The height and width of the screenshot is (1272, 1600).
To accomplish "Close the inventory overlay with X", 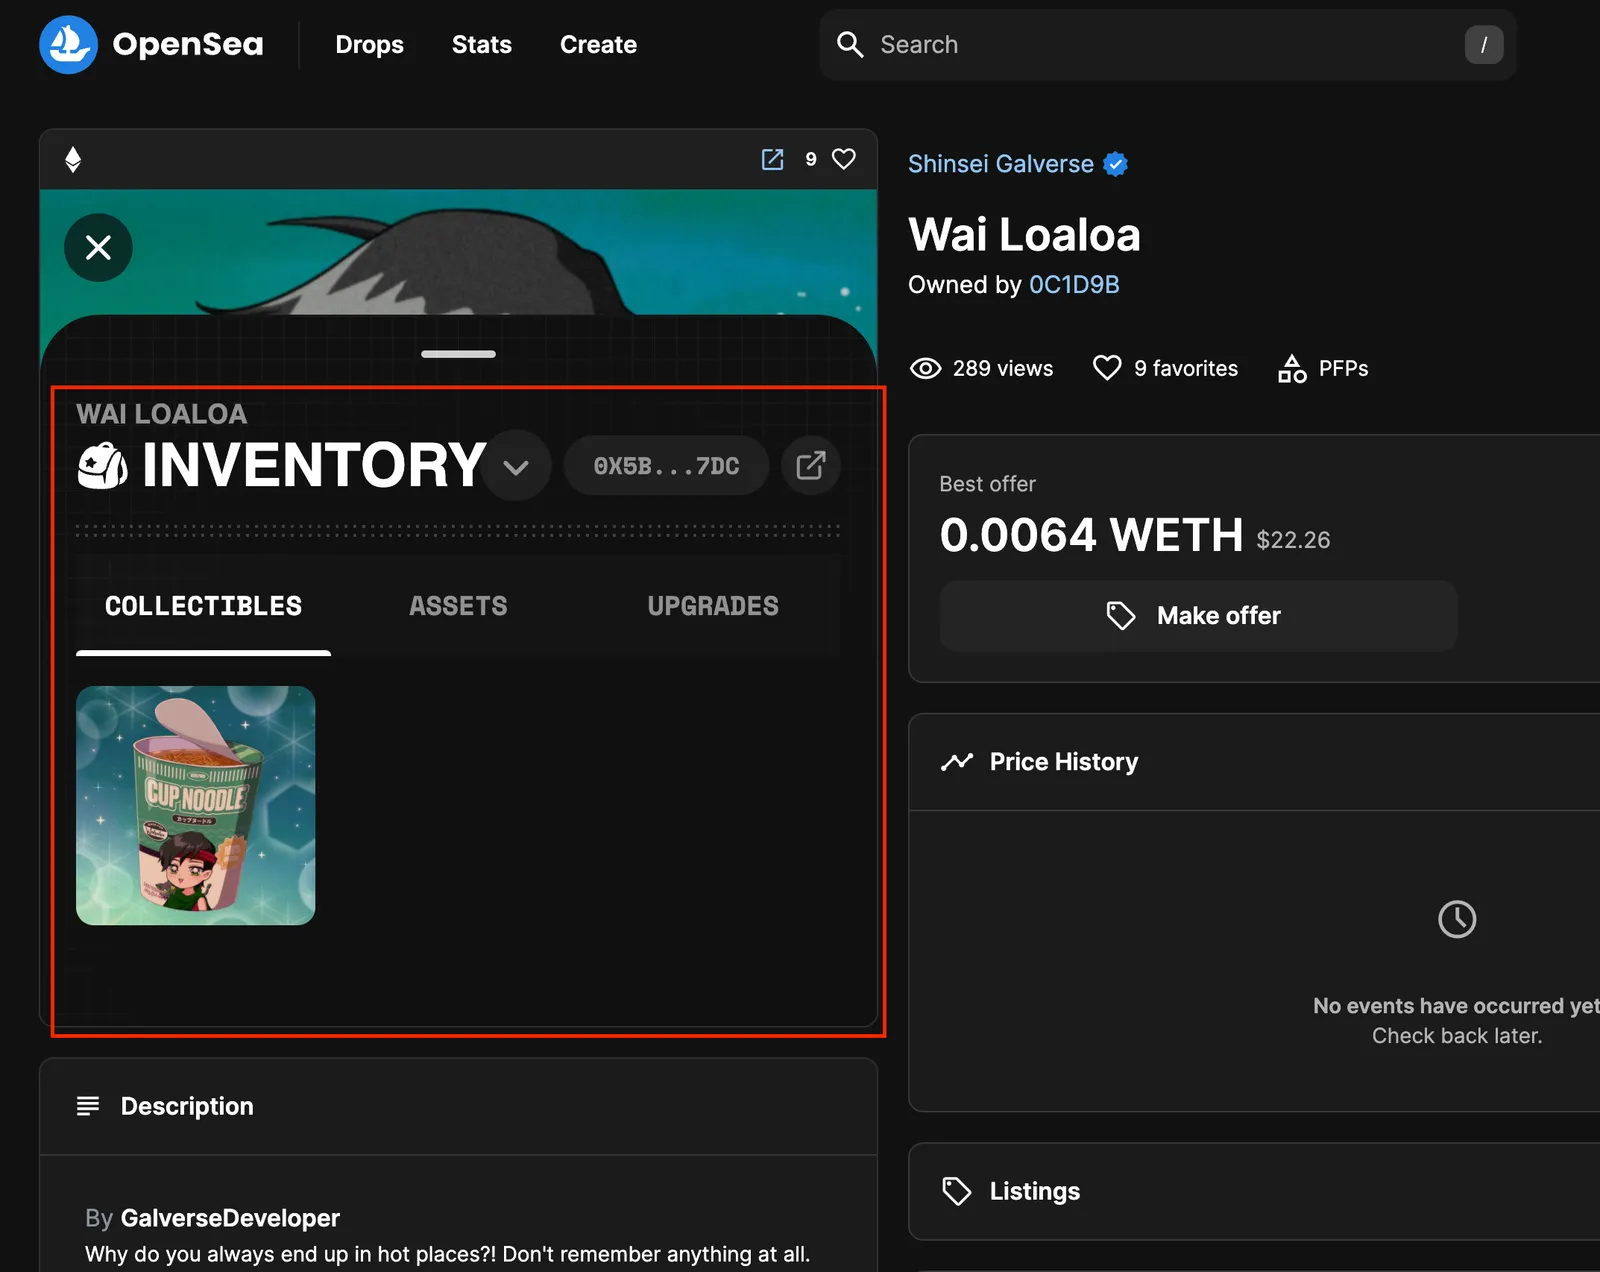I will pyautogui.click(x=98, y=247).
